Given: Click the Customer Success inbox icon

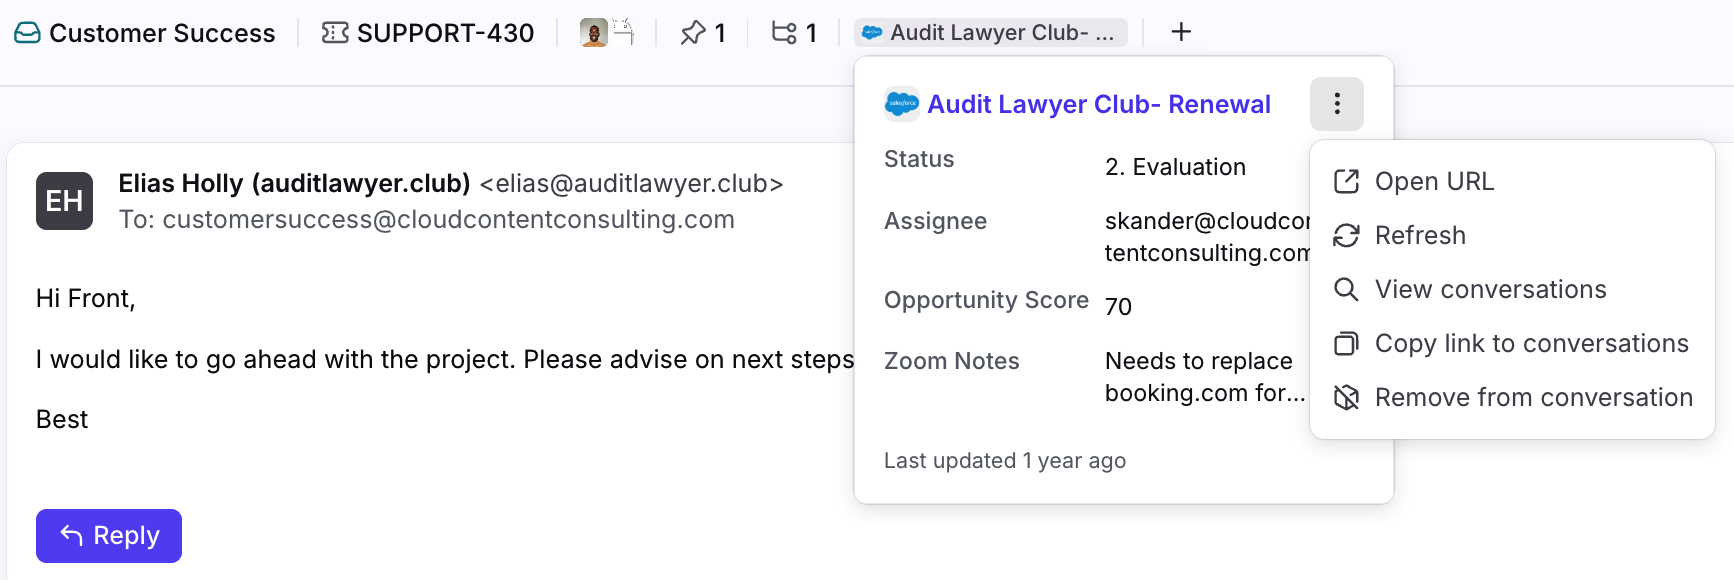Looking at the screenshot, I should [x=27, y=33].
